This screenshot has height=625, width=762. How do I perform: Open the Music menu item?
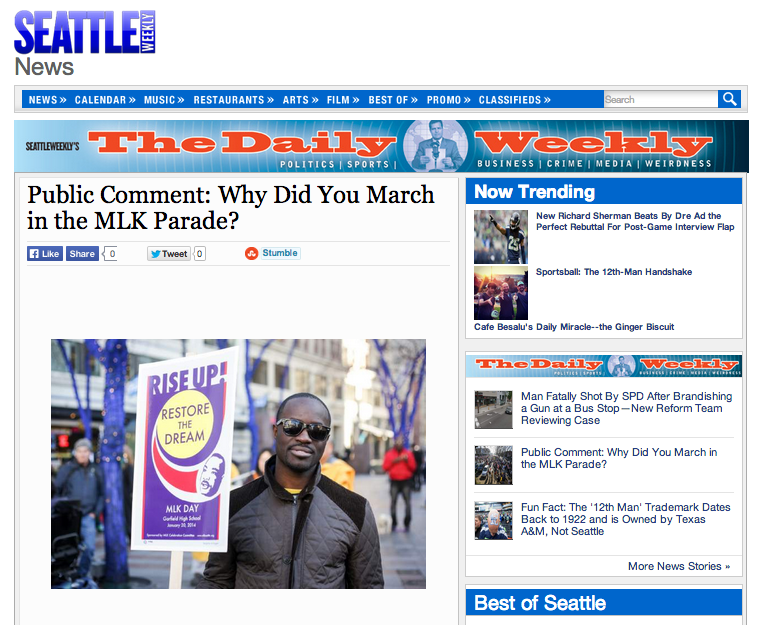pos(164,100)
